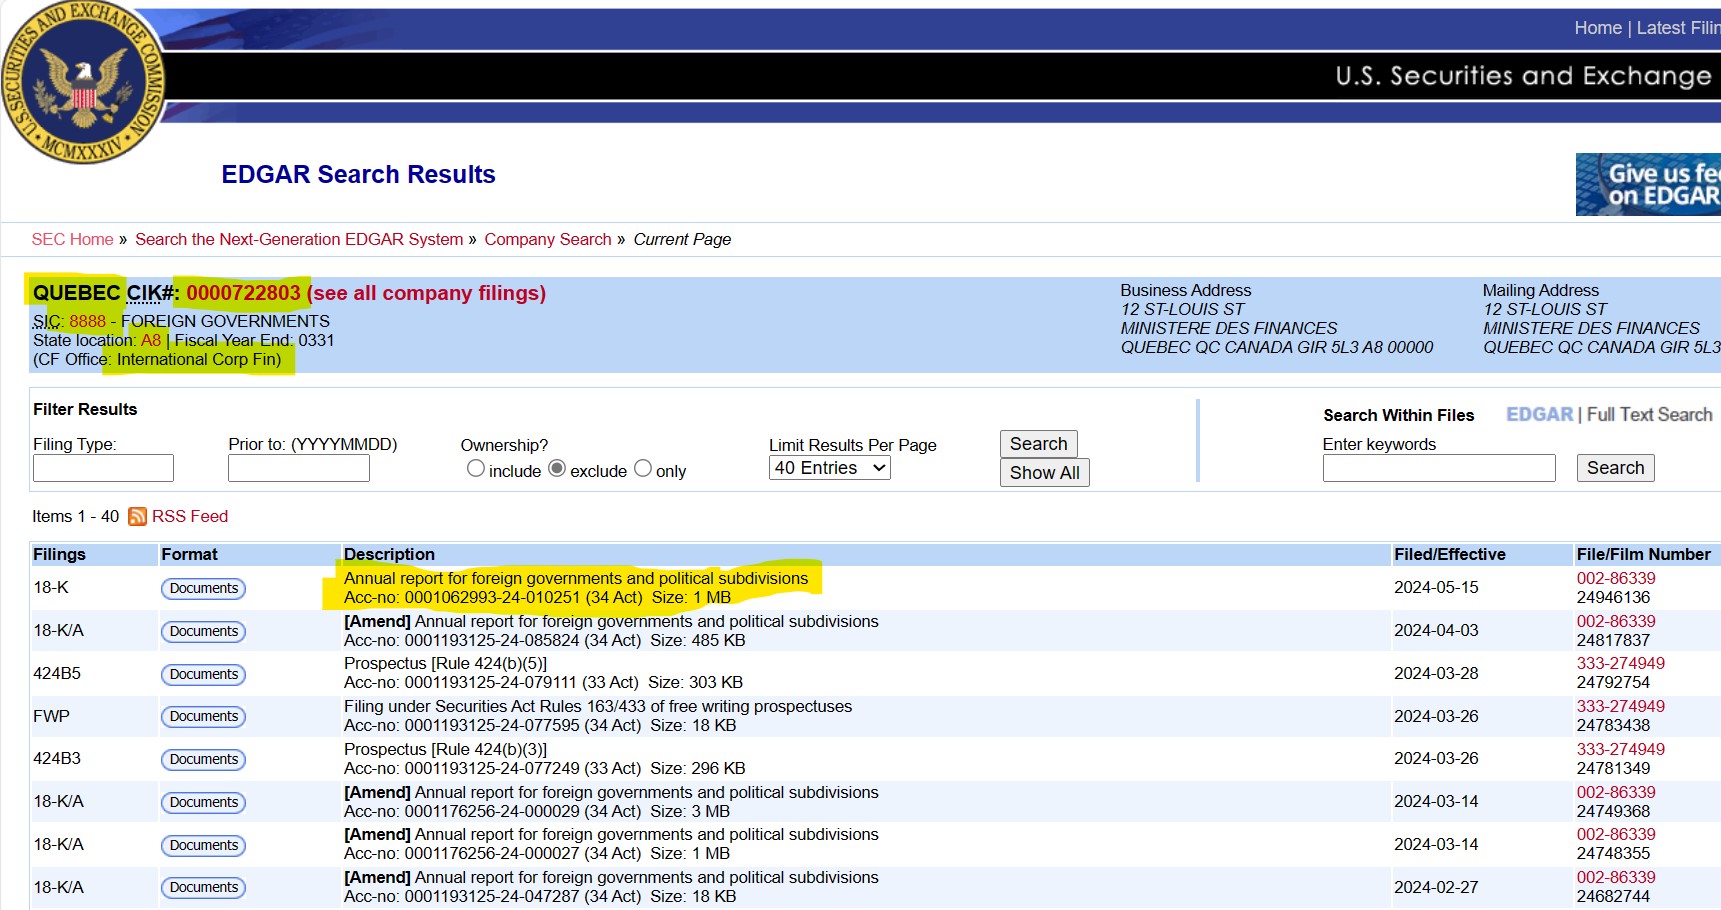Select the EDGAR Search Results heading
The width and height of the screenshot is (1721, 910).
pos(358,175)
